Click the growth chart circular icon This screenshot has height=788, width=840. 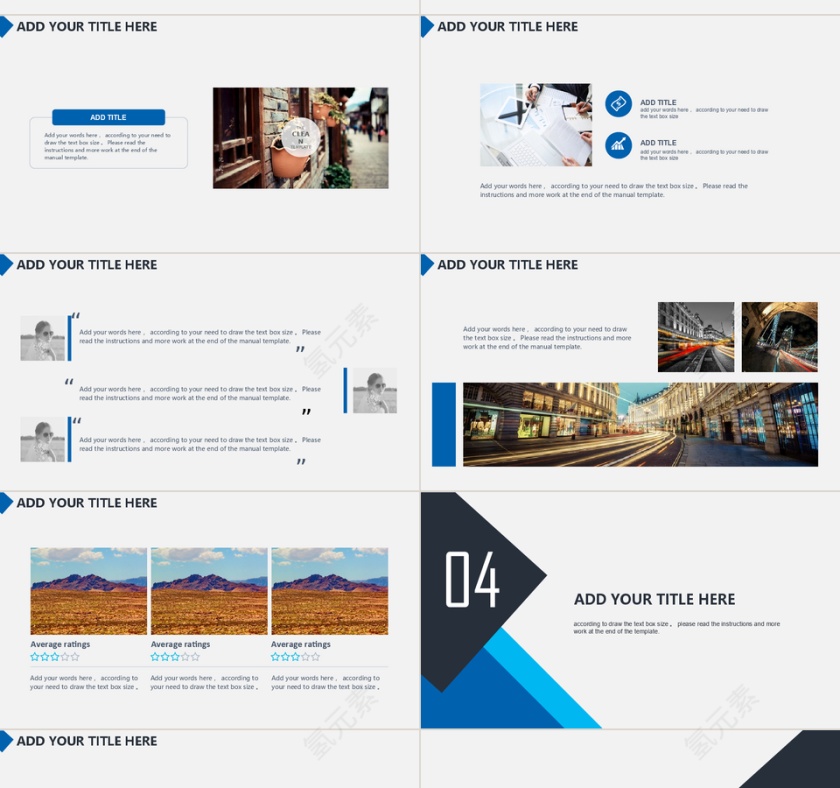coord(618,146)
